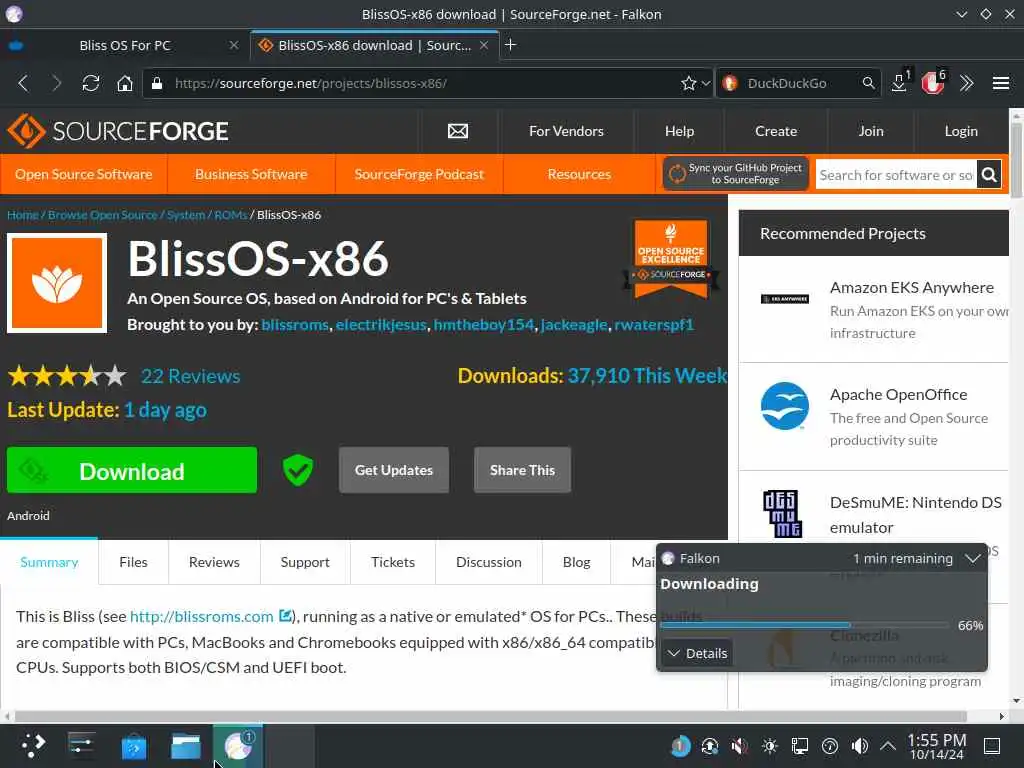Click the SourceForge search magnifier button

[989, 175]
